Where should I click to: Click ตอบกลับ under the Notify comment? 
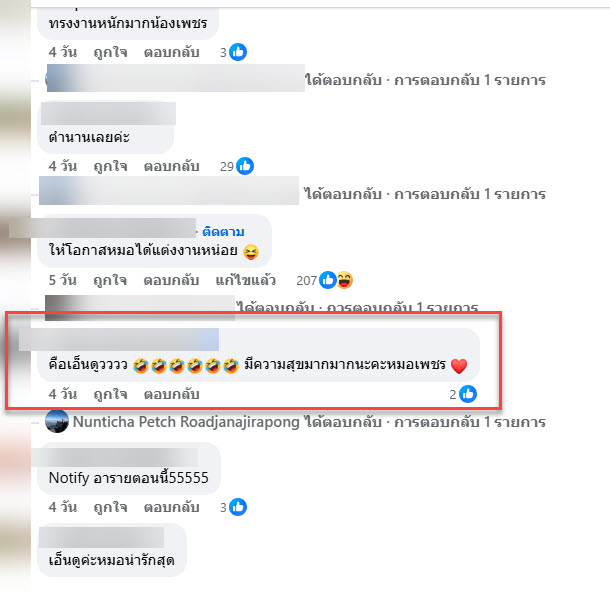coord(172,507)
